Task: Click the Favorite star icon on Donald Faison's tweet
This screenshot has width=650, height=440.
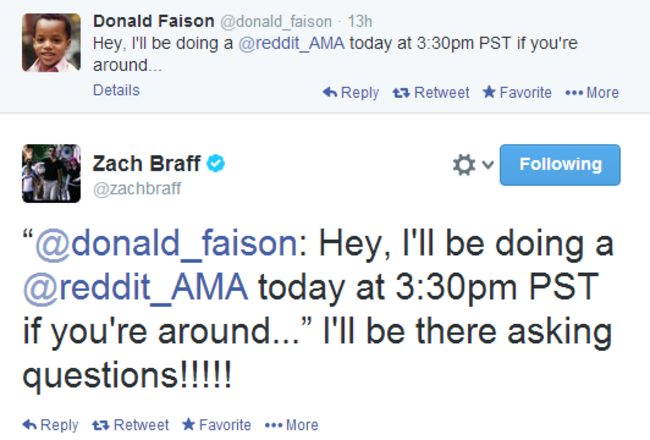Action: [489, 92]
